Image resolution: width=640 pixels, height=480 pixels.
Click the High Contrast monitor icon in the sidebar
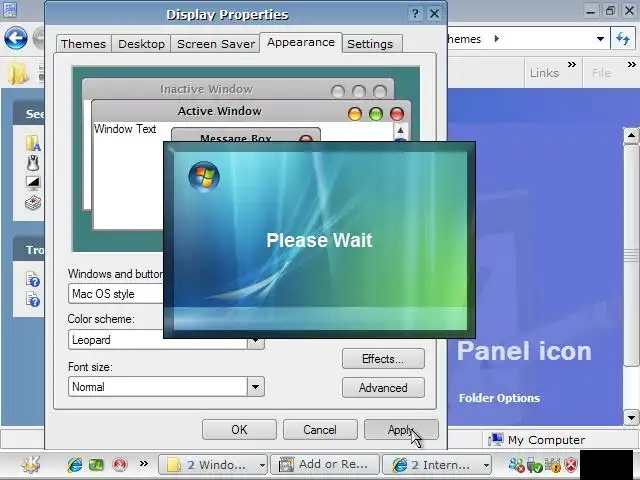tap(33, 182)
